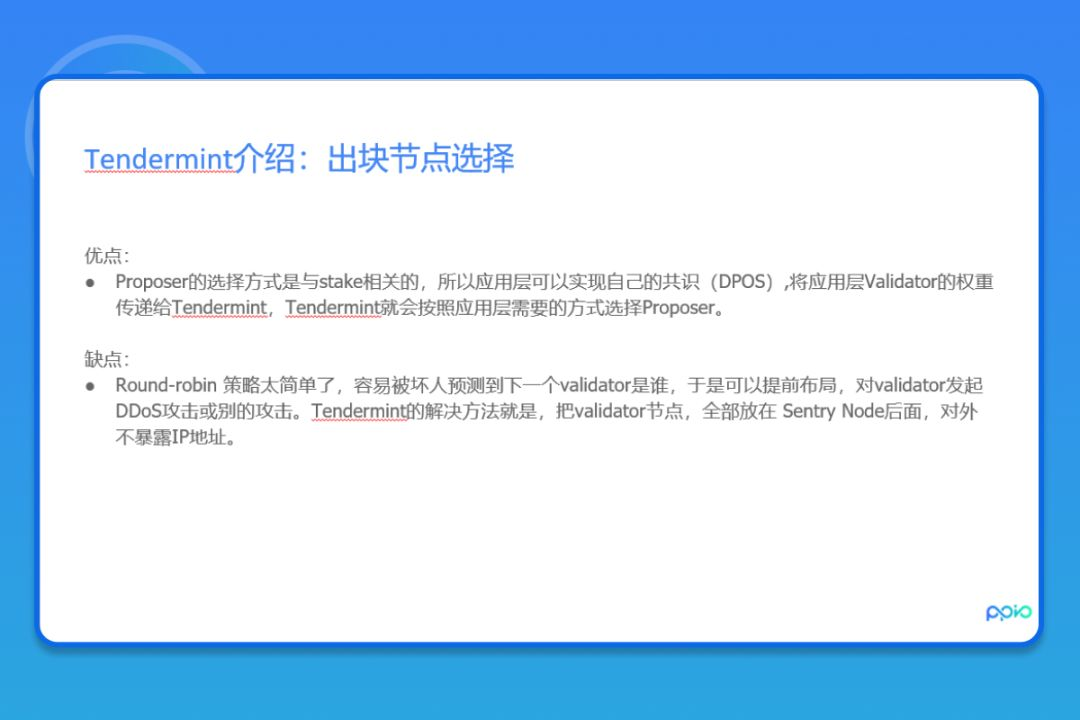Click the phrase Round-robin 策略
1080x720 pixels.
pyautogui.click(x=190, y=384)
